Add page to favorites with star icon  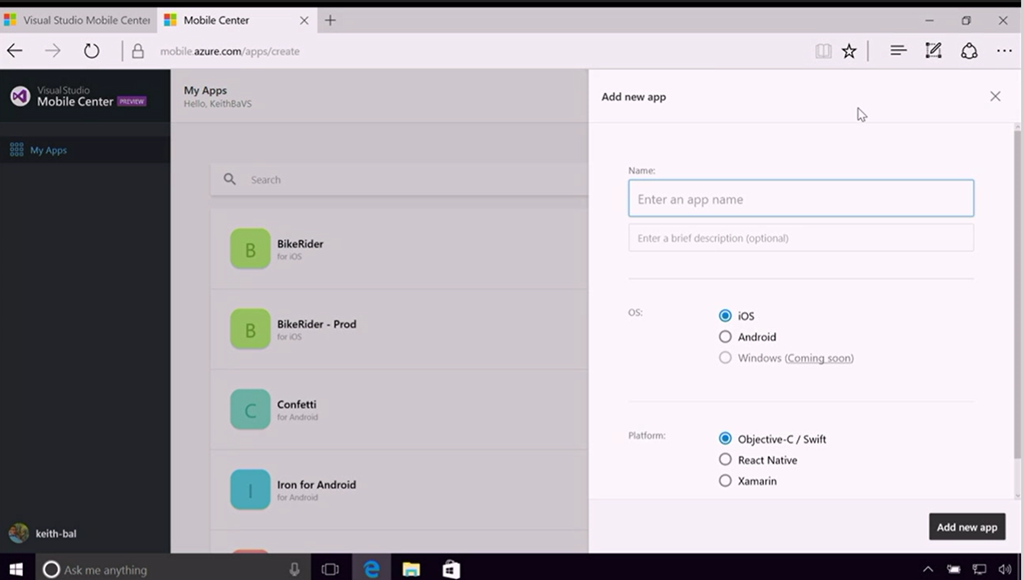click(849, 51)
